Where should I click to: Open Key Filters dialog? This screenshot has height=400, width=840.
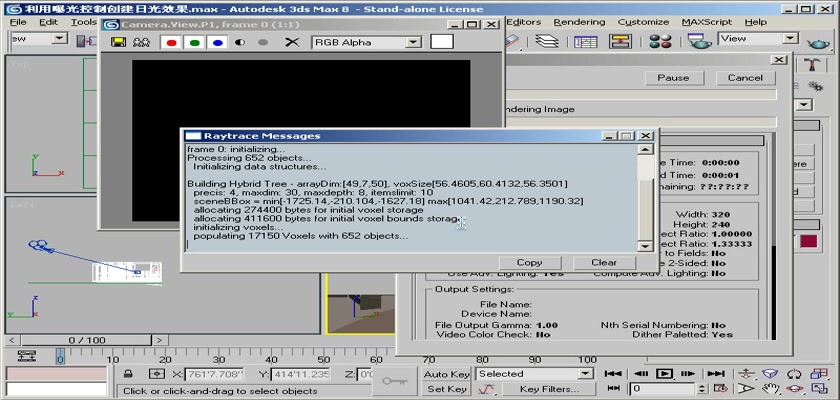[x=549, y=389]
